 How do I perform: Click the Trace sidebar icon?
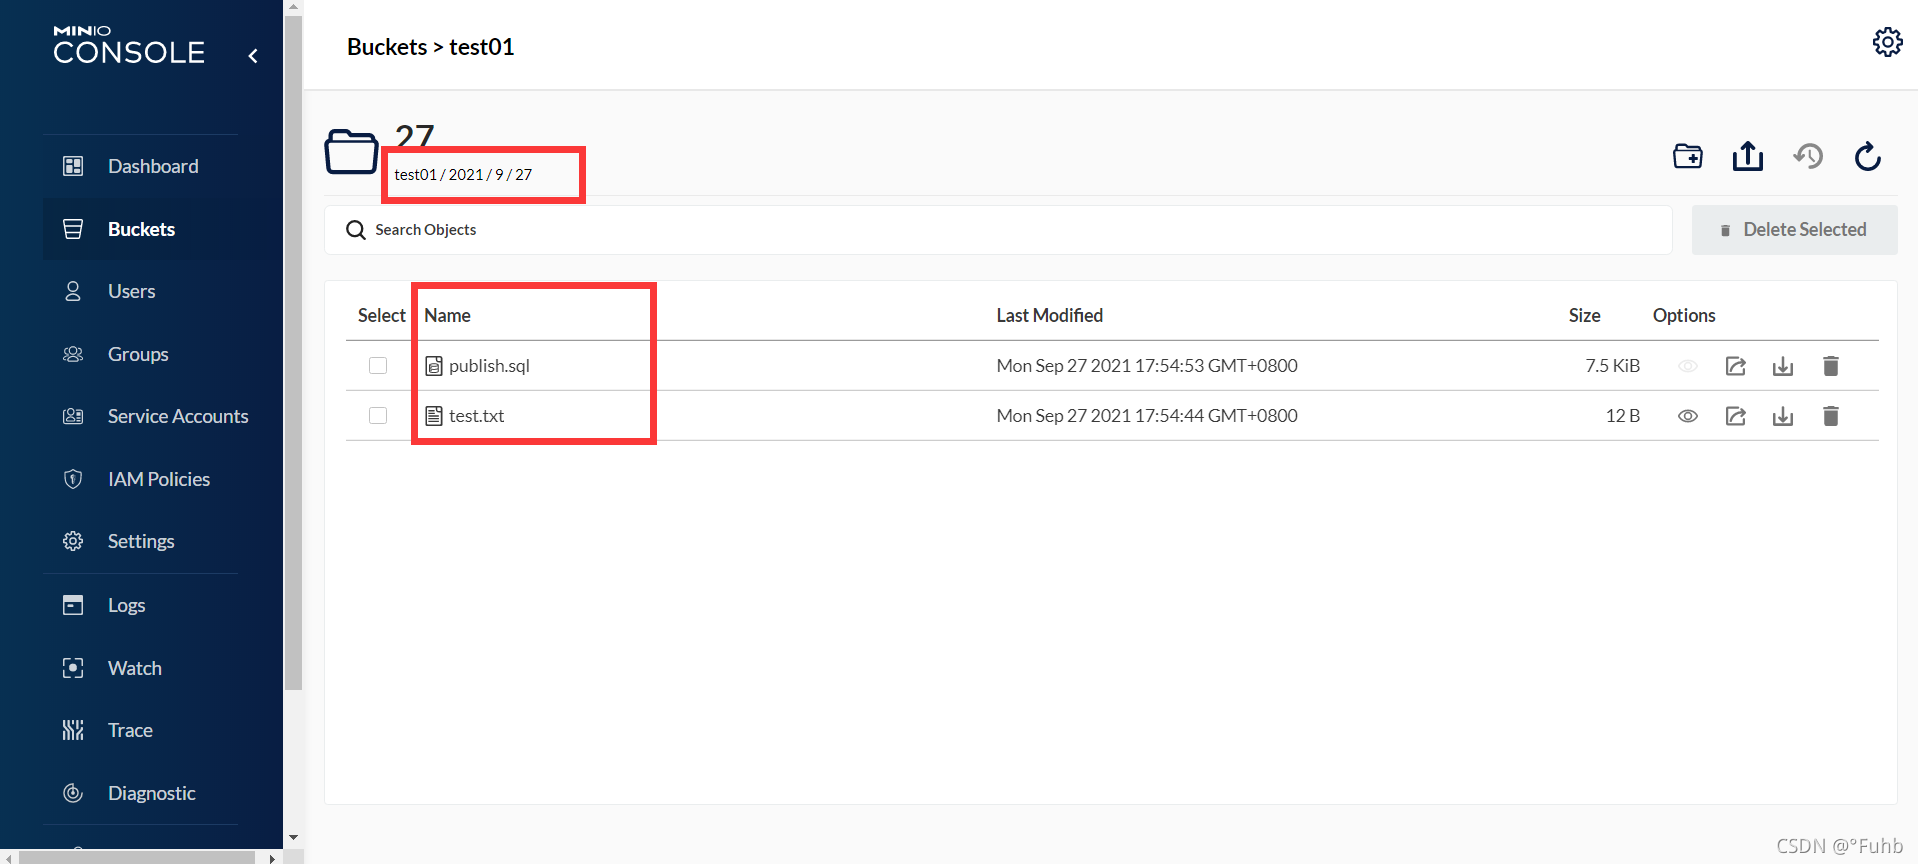pos(73,730)
